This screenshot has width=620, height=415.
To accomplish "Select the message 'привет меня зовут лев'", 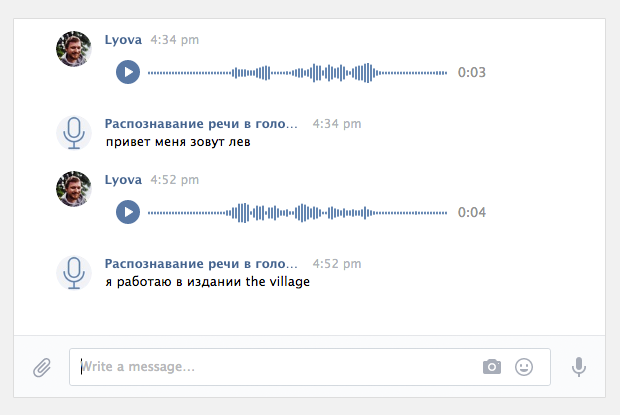I will pos(178,142).
